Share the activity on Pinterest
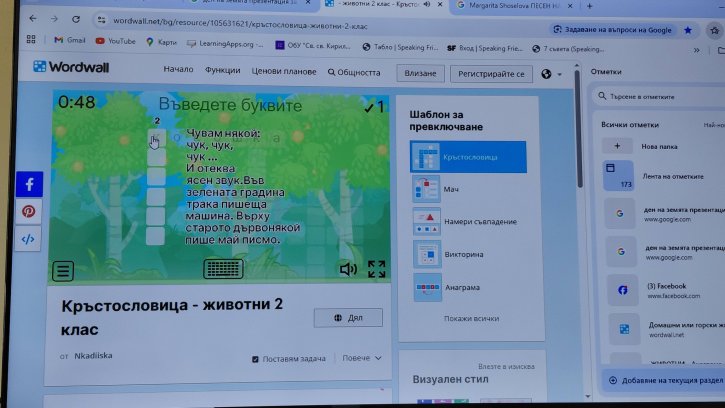This screenshot has width=725, height=408. [x=29, y=211]
